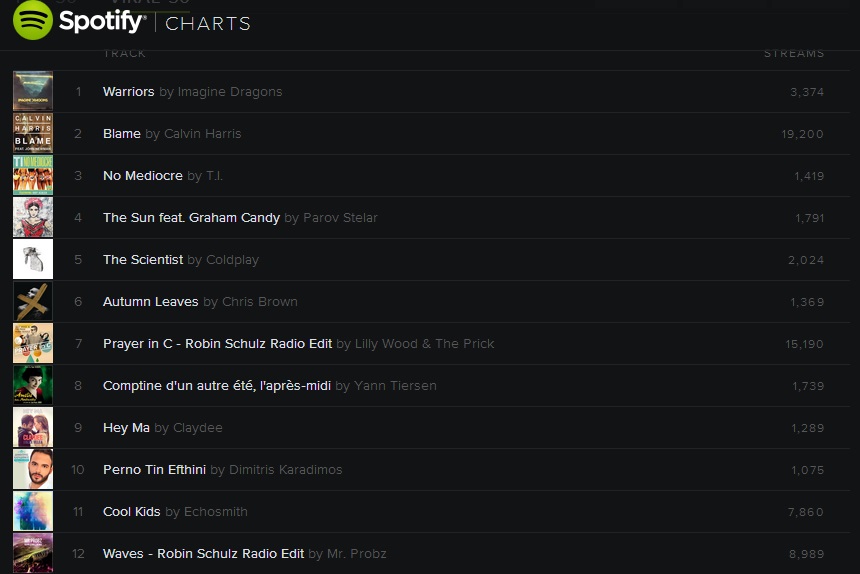Select the Autumn Leaves track title
This screenshot has height=574, width=860.
point(150,302)
